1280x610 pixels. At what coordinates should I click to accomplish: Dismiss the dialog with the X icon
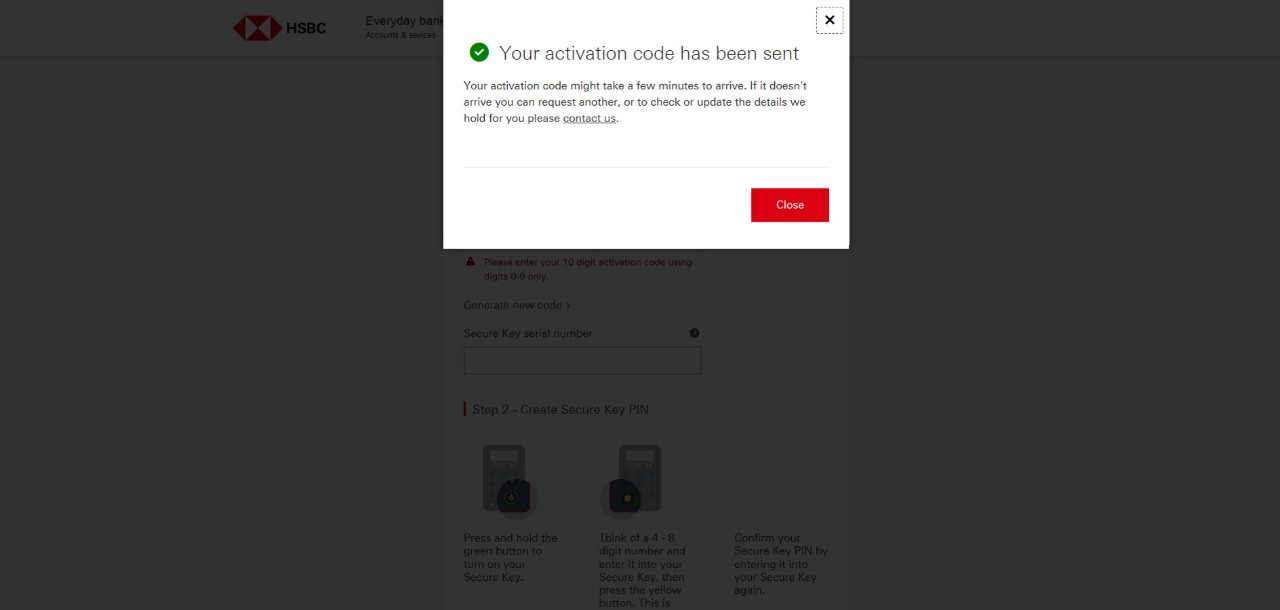pyautogui.click(x=829, y=20)
